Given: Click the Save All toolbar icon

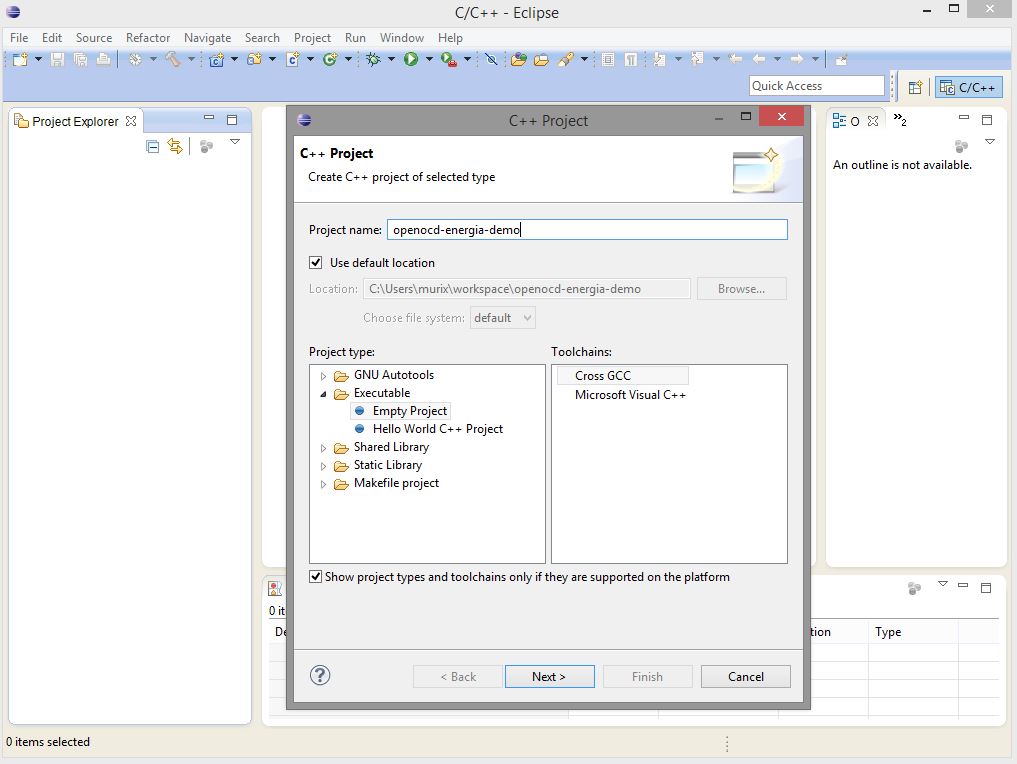Looking at the screenshot, I should pos(80,60).
